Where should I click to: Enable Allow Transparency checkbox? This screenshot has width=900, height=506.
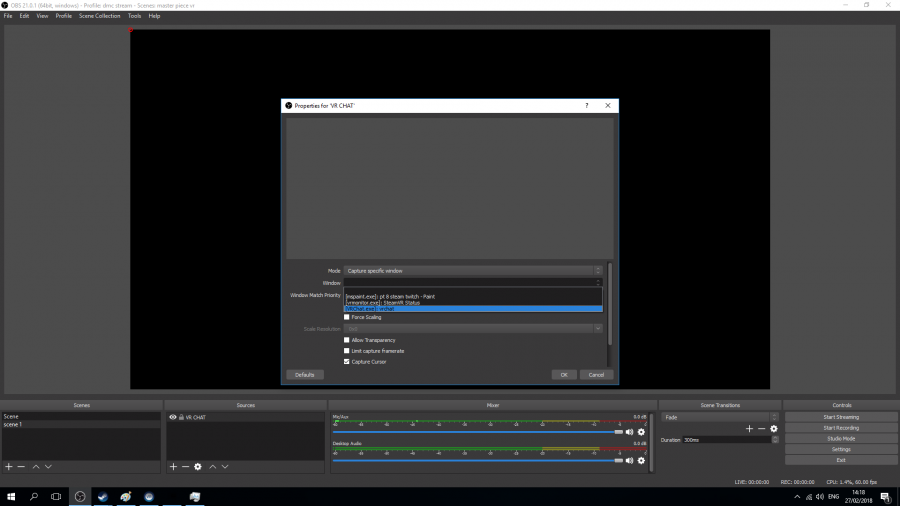[x=347, y=340]
